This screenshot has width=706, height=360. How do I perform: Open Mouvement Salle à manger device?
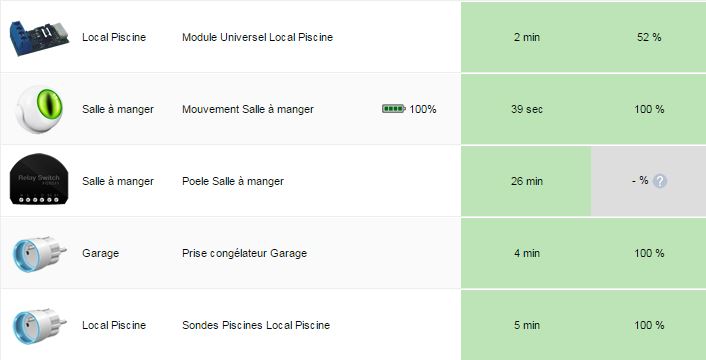(248, 109)
